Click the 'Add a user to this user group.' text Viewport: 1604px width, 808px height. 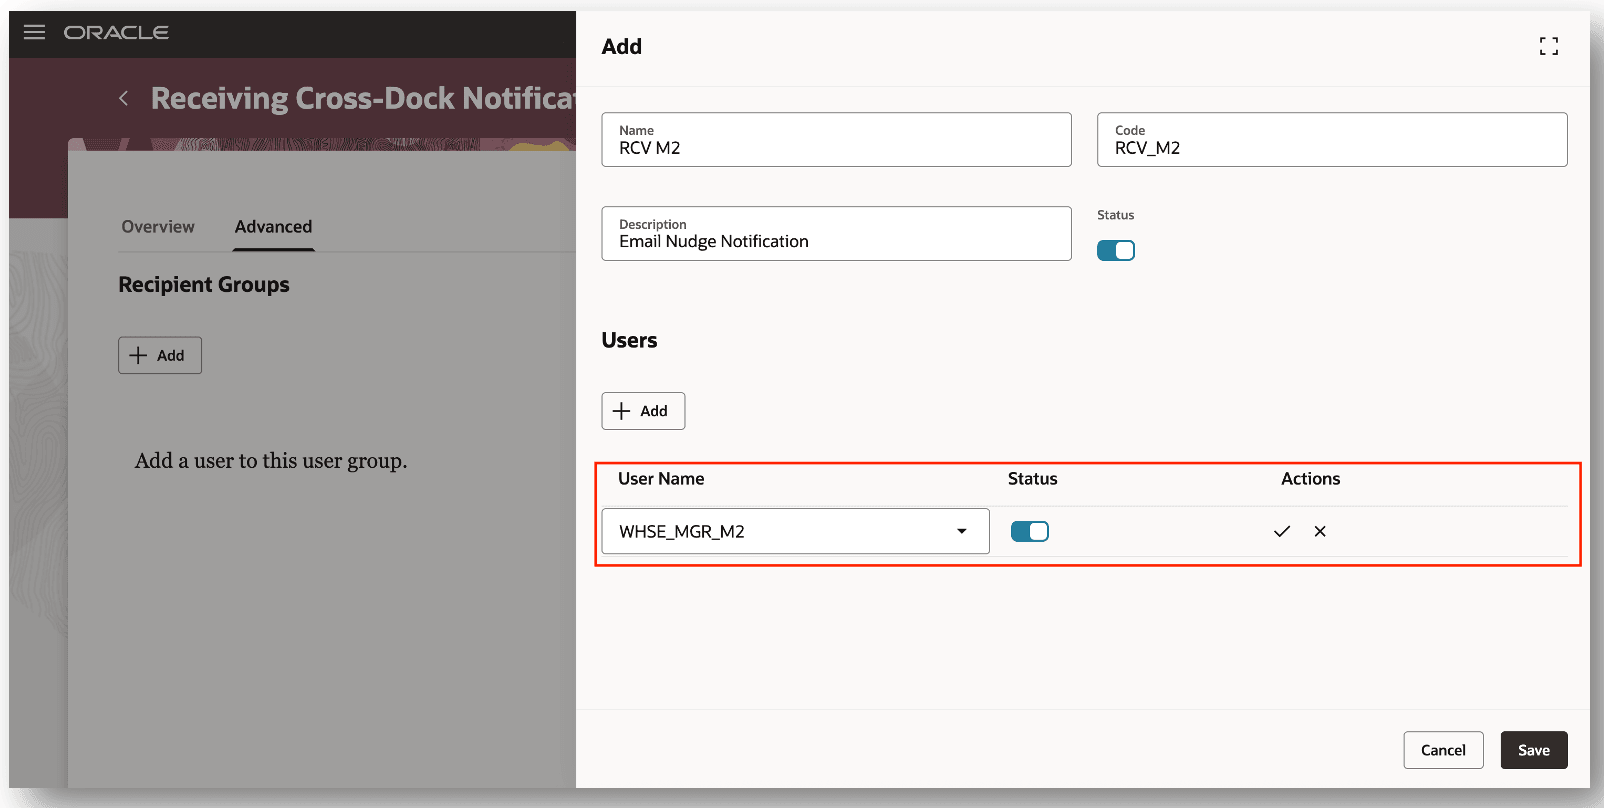pos(271,461)
